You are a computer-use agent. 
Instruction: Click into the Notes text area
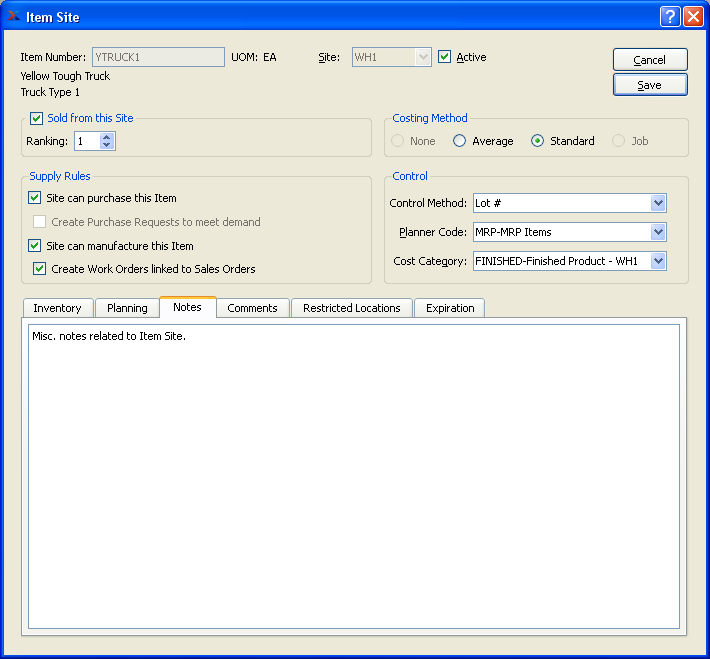[x=354, y=476]
